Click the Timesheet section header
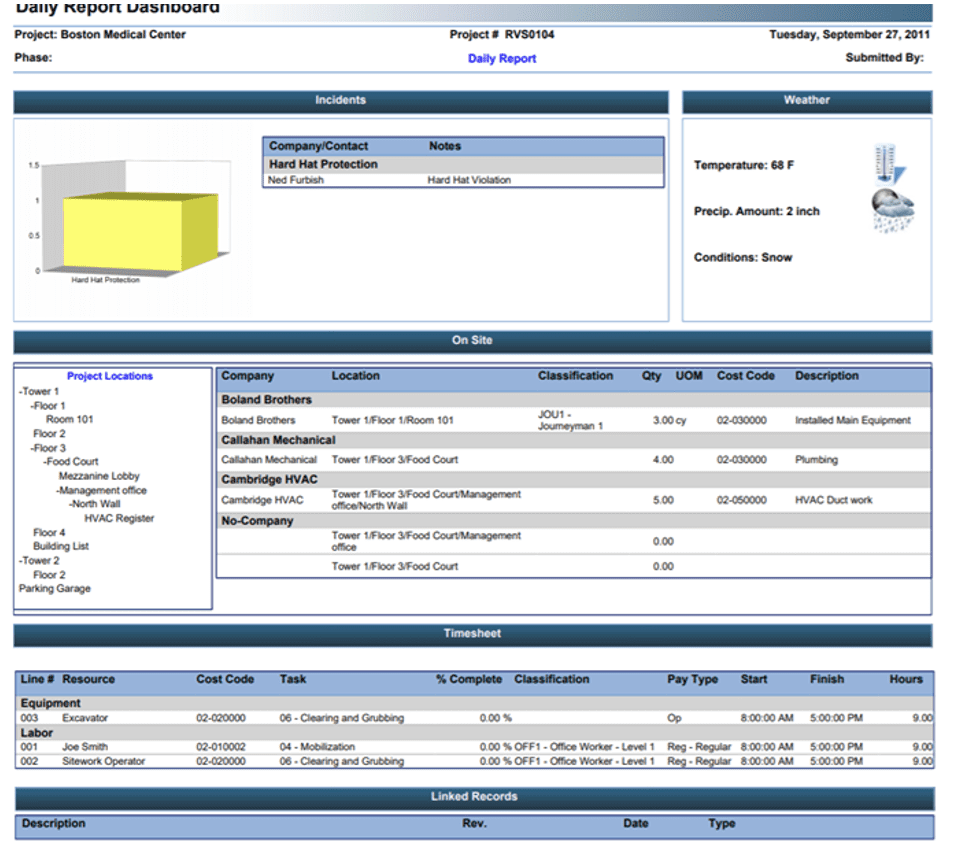Viewport: 964px width, 856px height. click(x=472, y=635)
